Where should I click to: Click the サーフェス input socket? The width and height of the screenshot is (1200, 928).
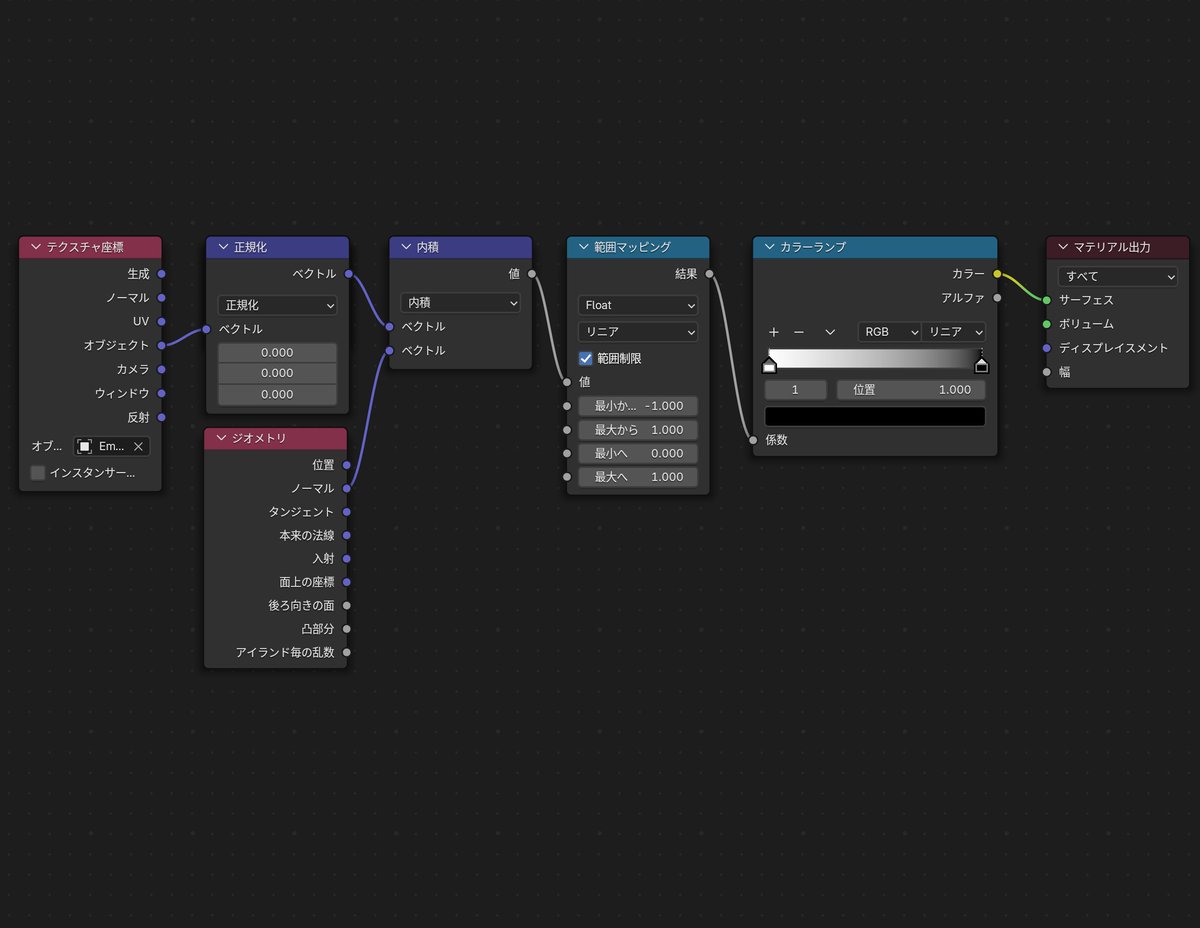coord(1047,300)
